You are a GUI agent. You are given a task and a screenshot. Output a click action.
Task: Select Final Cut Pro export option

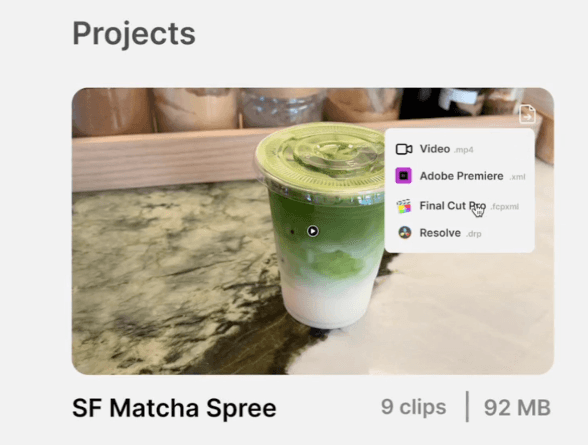point(459,206)
